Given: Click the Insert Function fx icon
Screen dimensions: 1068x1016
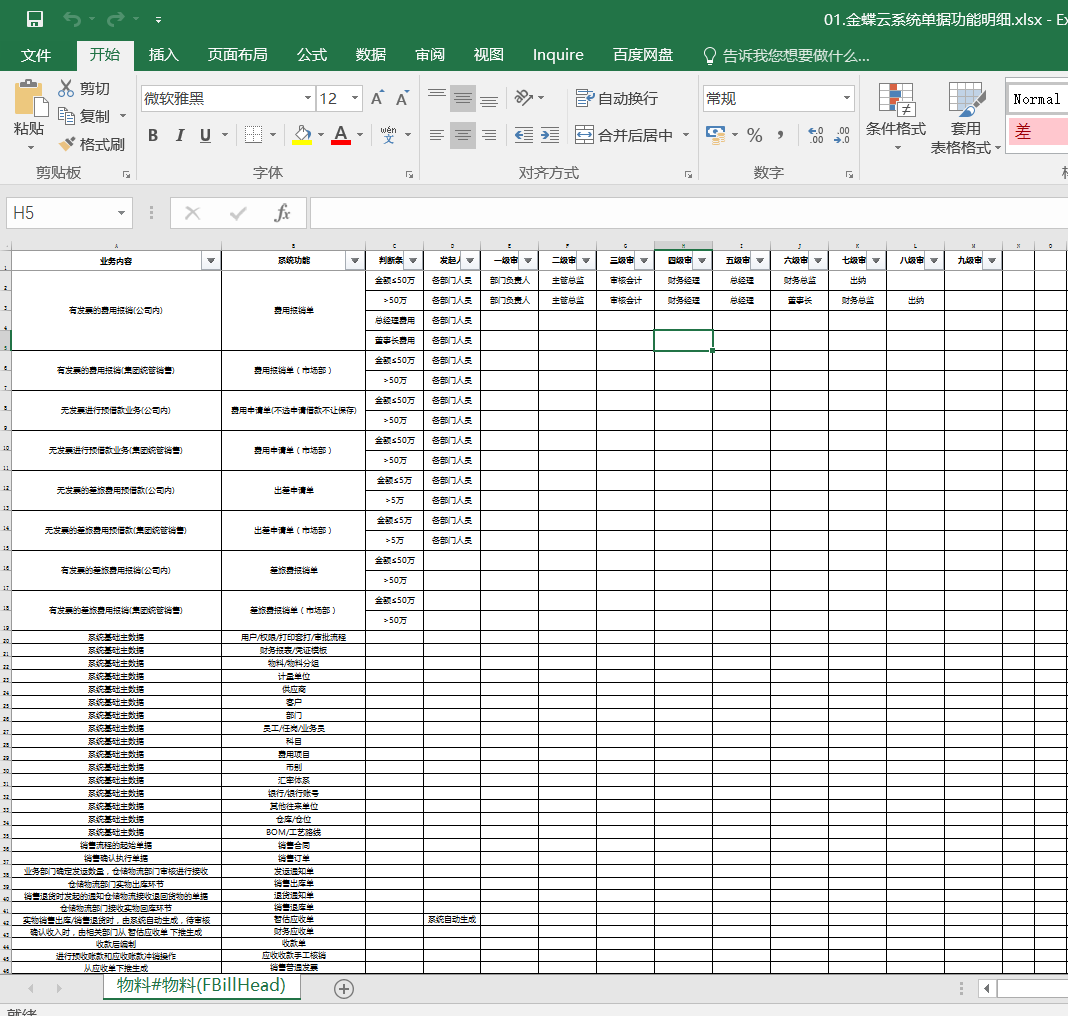Looking at the screenshot, I should pos(282,213).
